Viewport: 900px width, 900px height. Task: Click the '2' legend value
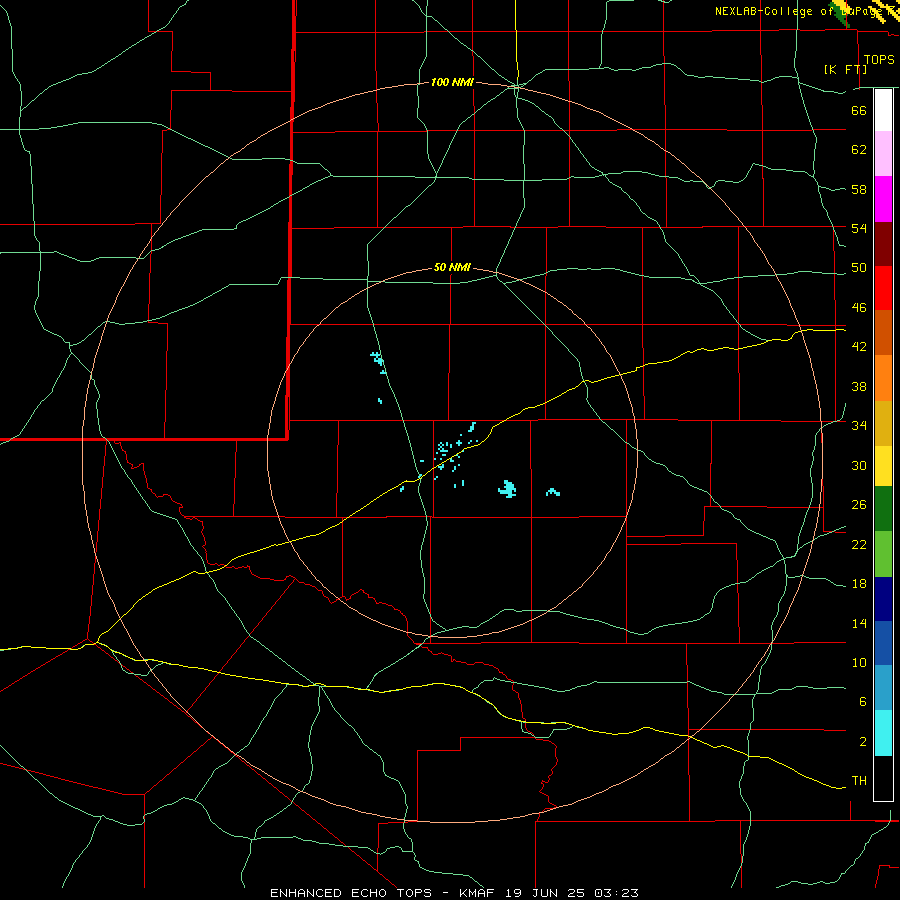(863, 741)
